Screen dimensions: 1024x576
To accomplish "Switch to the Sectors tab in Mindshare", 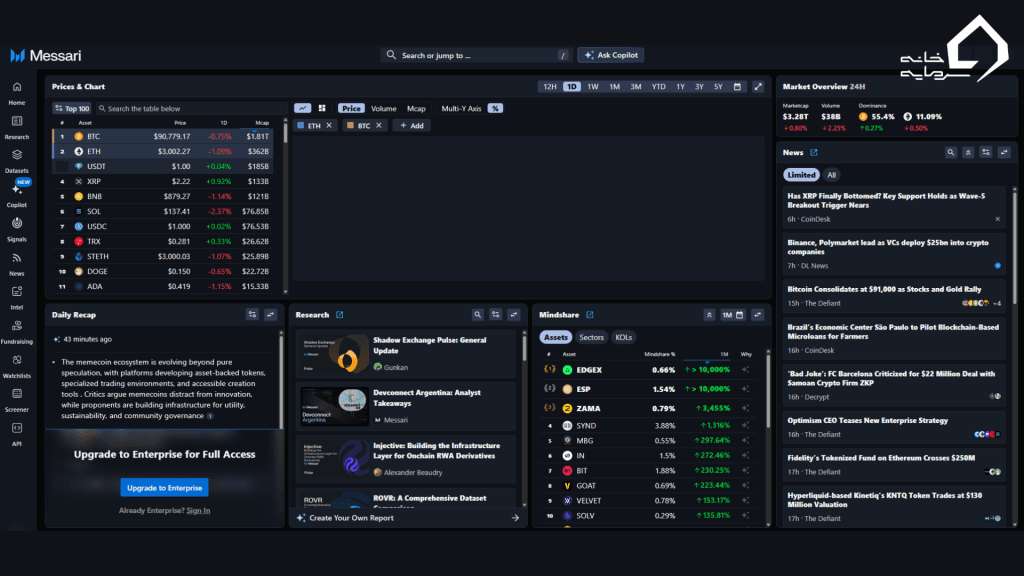I will 592,337.
